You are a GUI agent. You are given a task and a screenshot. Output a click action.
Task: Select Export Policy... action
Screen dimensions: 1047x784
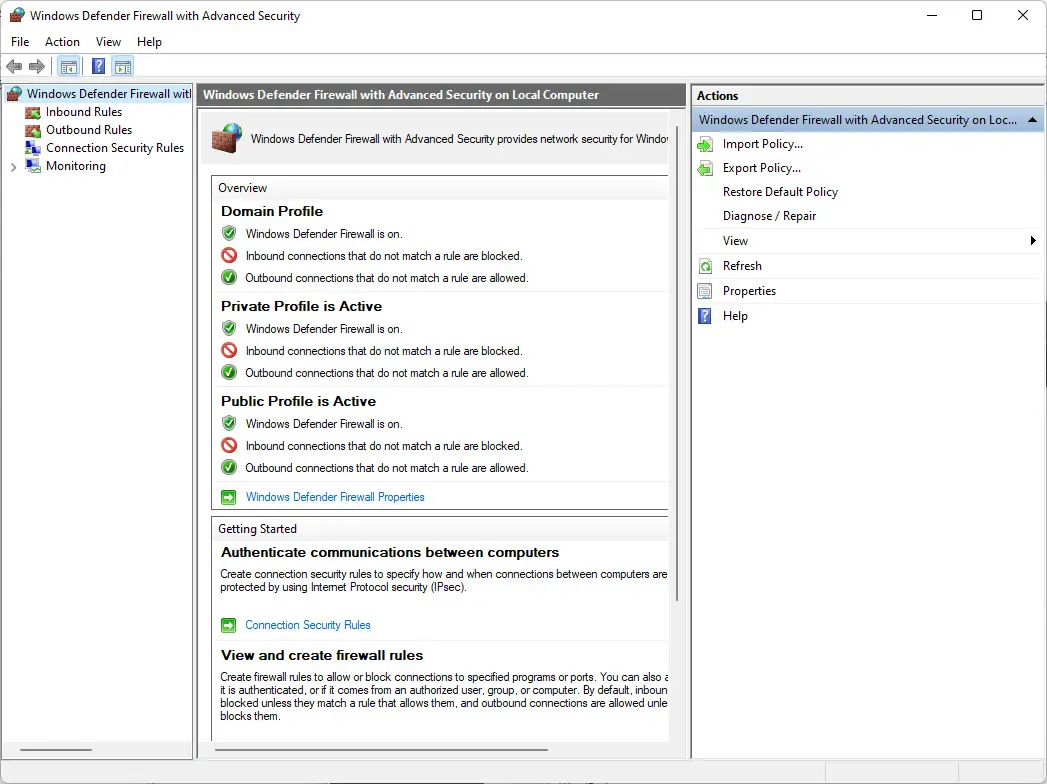click(762, 168)
